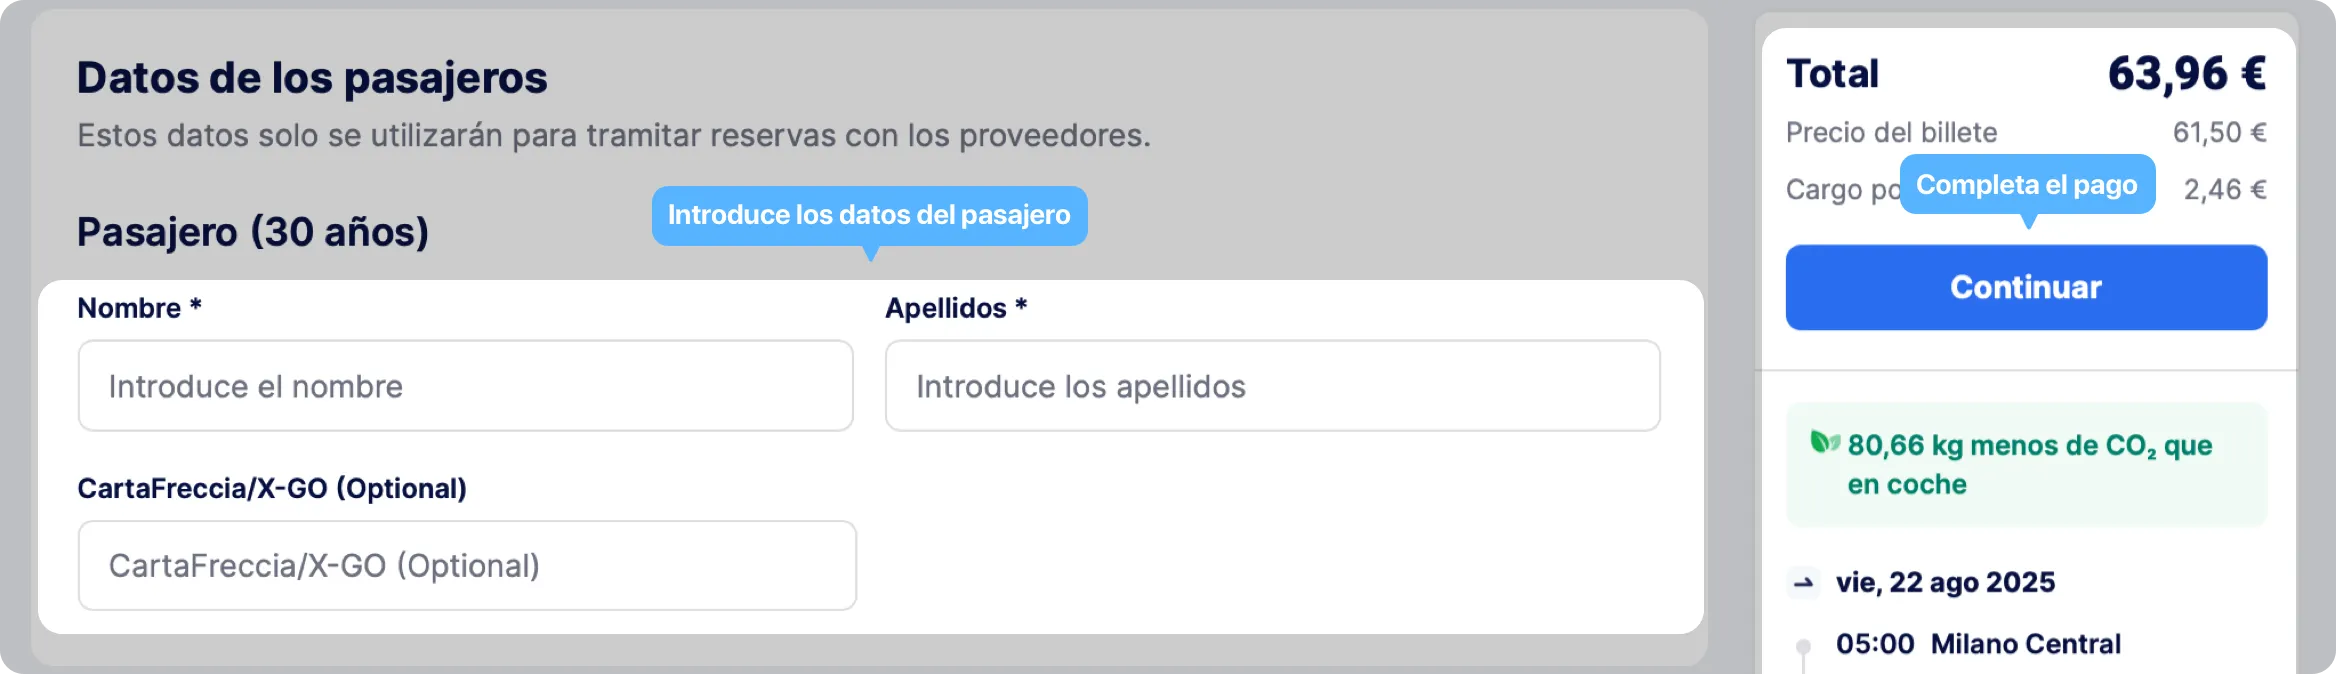Image resolution: width=2336 pixels, height=674 pixels.
Task: Click the green leaf CO₂ icon
Action: click(x=1825, y=442)
